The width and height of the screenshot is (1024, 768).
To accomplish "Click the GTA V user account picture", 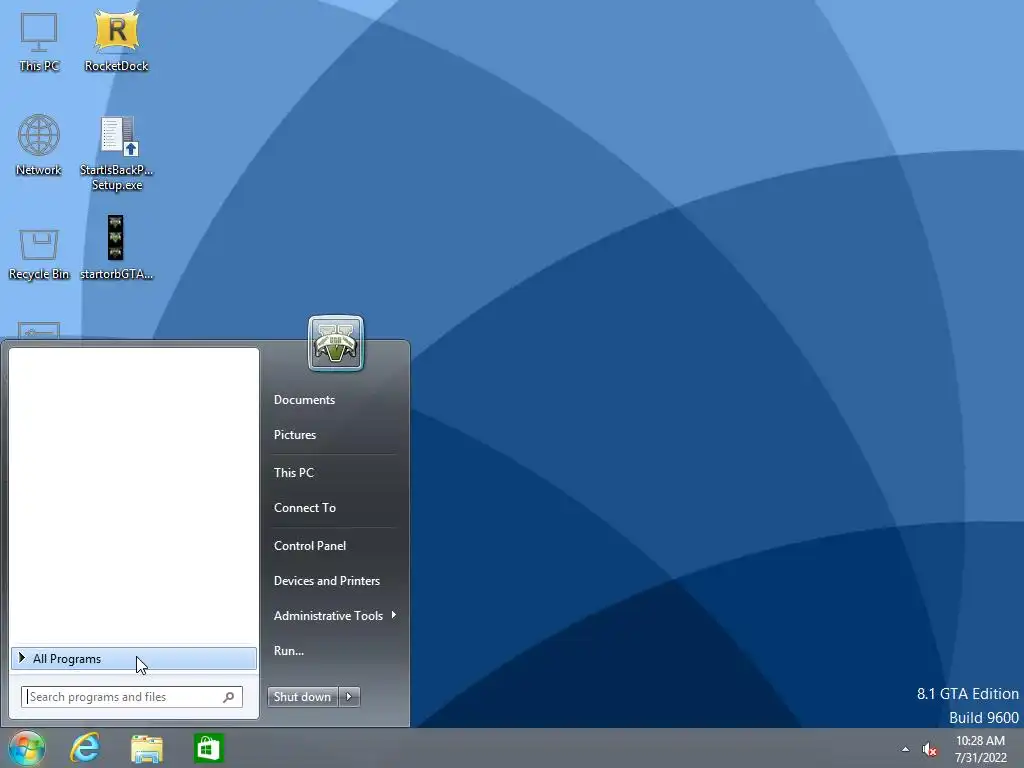I will pyautogui.click(x=336, y=344).
